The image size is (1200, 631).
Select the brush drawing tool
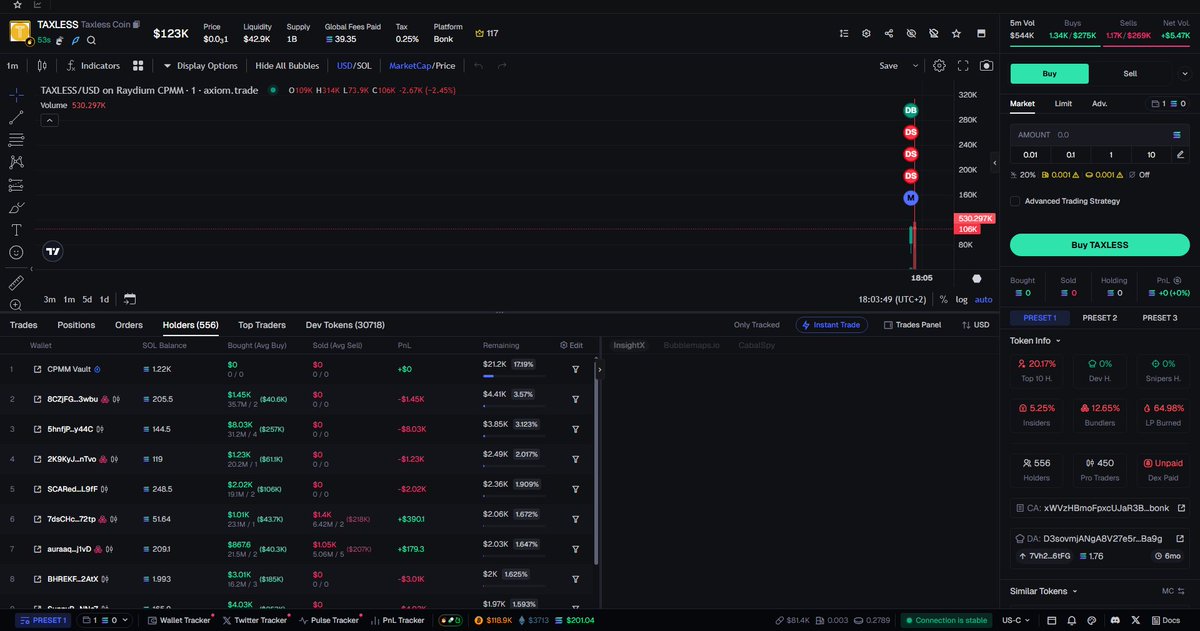[16, 208]
